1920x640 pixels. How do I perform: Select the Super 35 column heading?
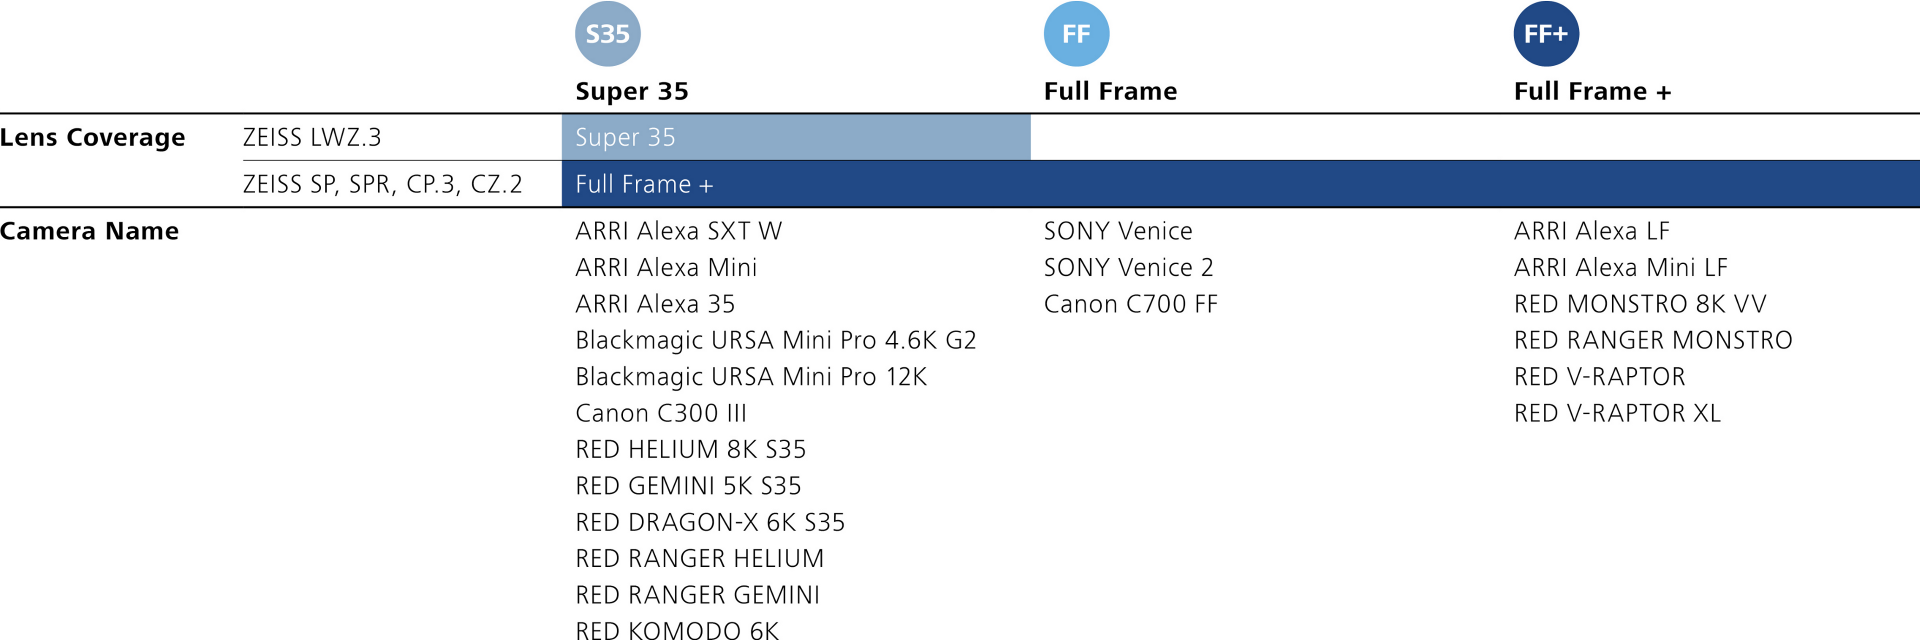[x=632, y=91]
